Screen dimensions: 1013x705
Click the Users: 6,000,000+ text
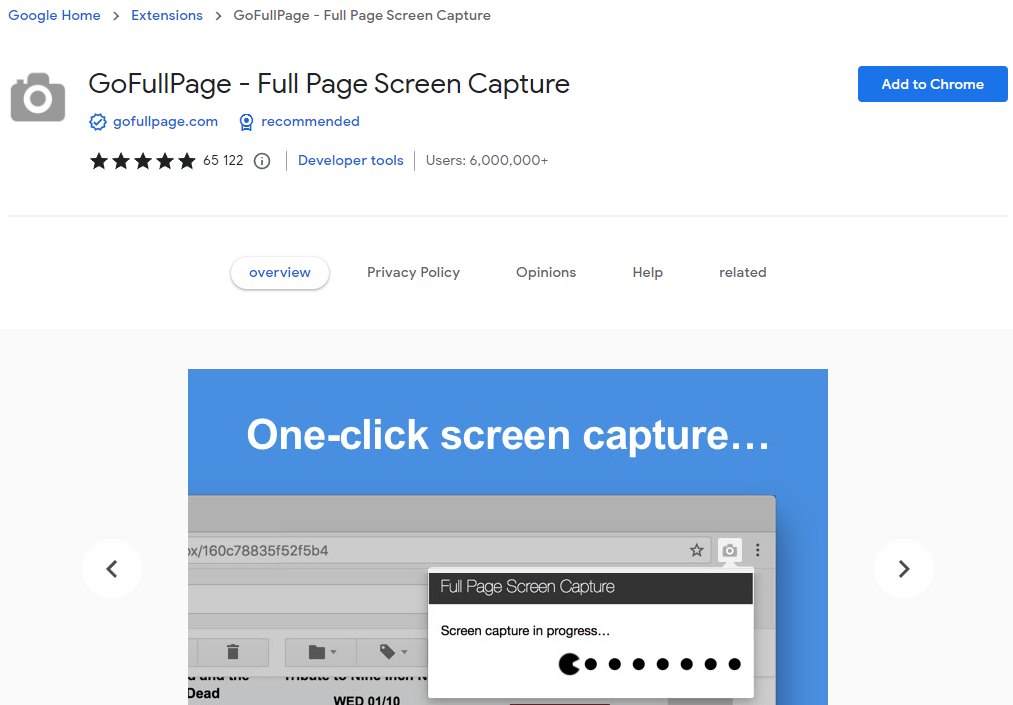(x=486, y=160)
